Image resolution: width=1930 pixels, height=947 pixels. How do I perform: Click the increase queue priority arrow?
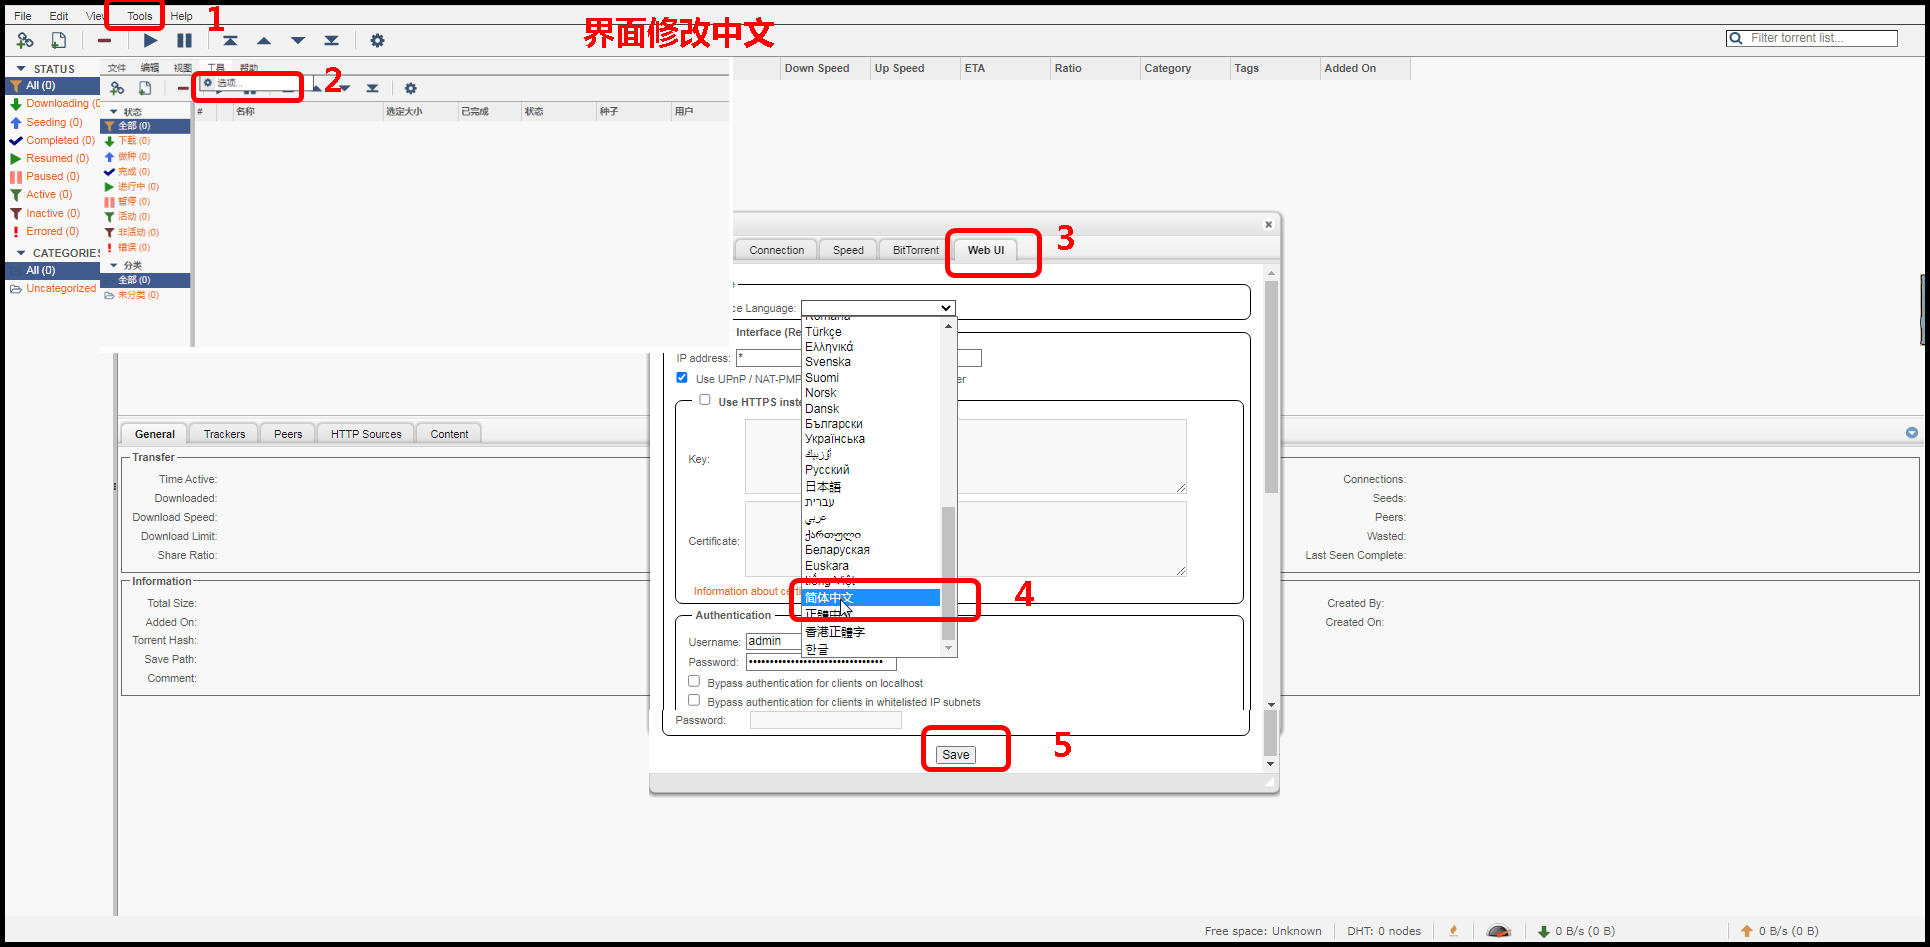tap(264, 41)
